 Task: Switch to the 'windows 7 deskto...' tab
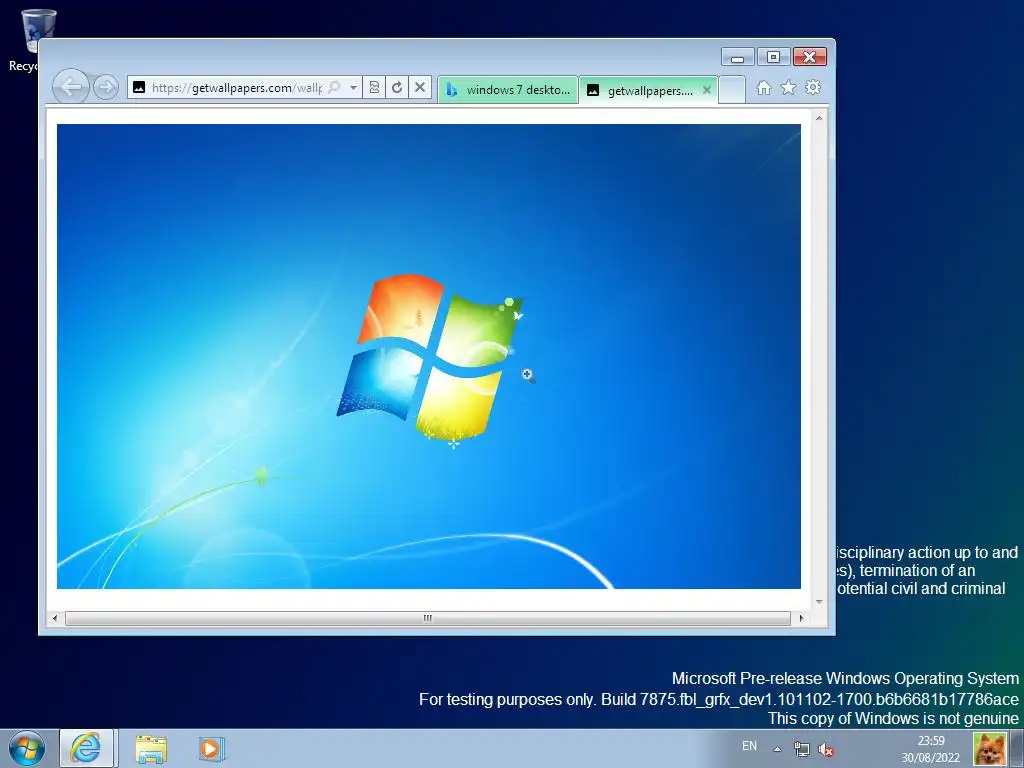(x=507, y=90)
